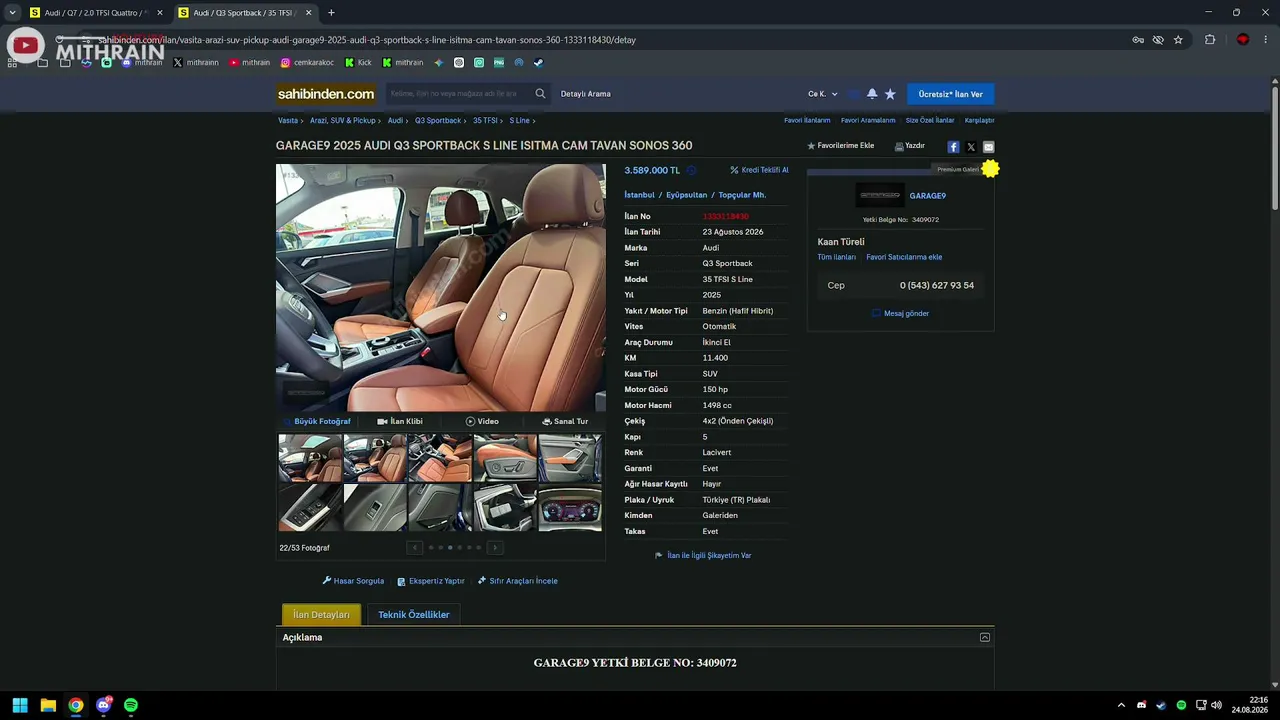
Task: Click inside the sahibinden search field
Action: [460, 94]
